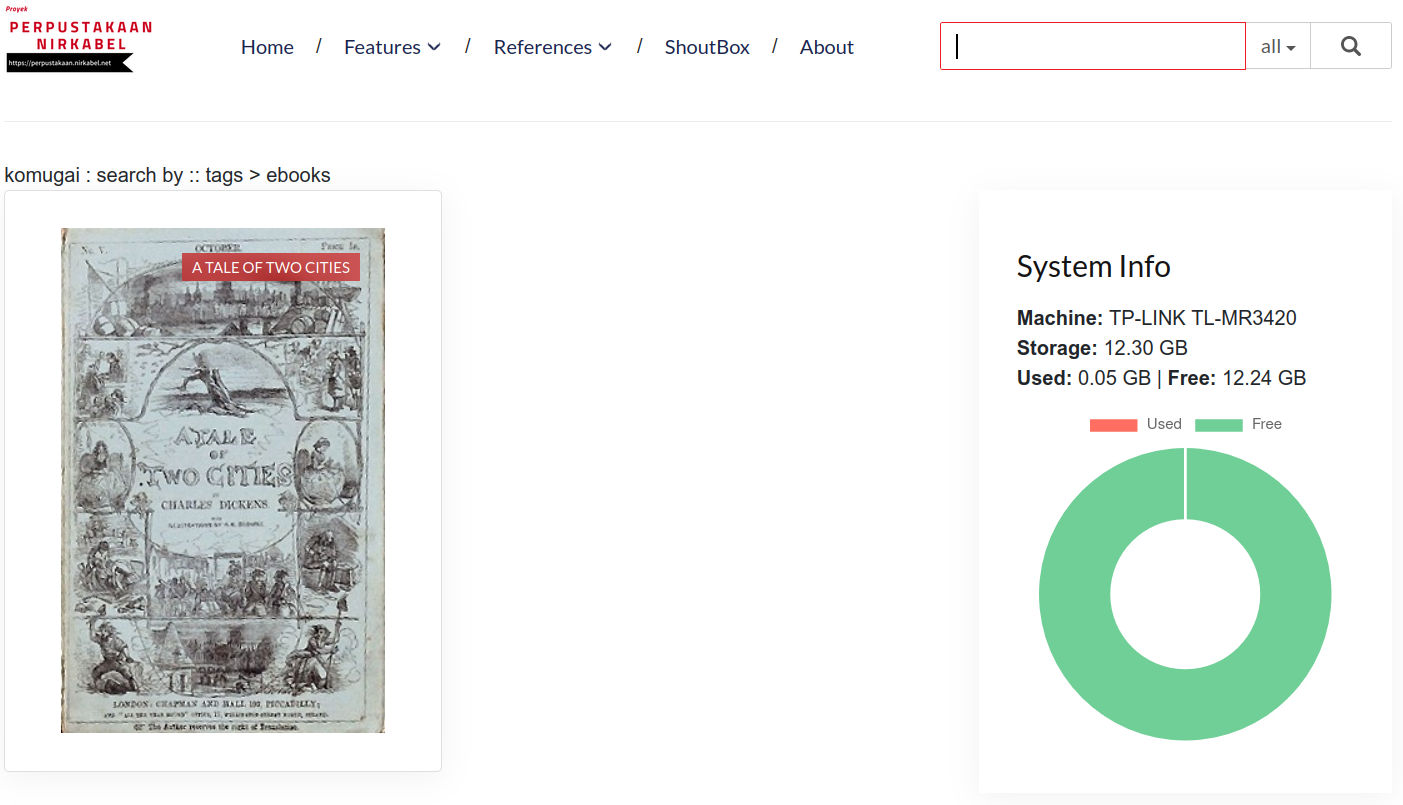Click the free space value '12.24 GB'
This screenshot has width=1403, height=805.
pos(1264,378)
